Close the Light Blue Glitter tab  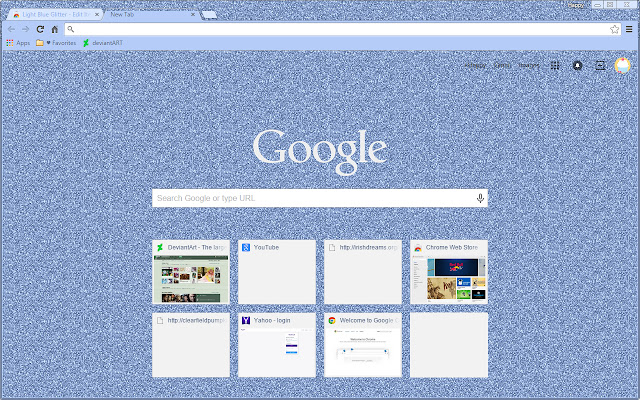tap(97, 14)
